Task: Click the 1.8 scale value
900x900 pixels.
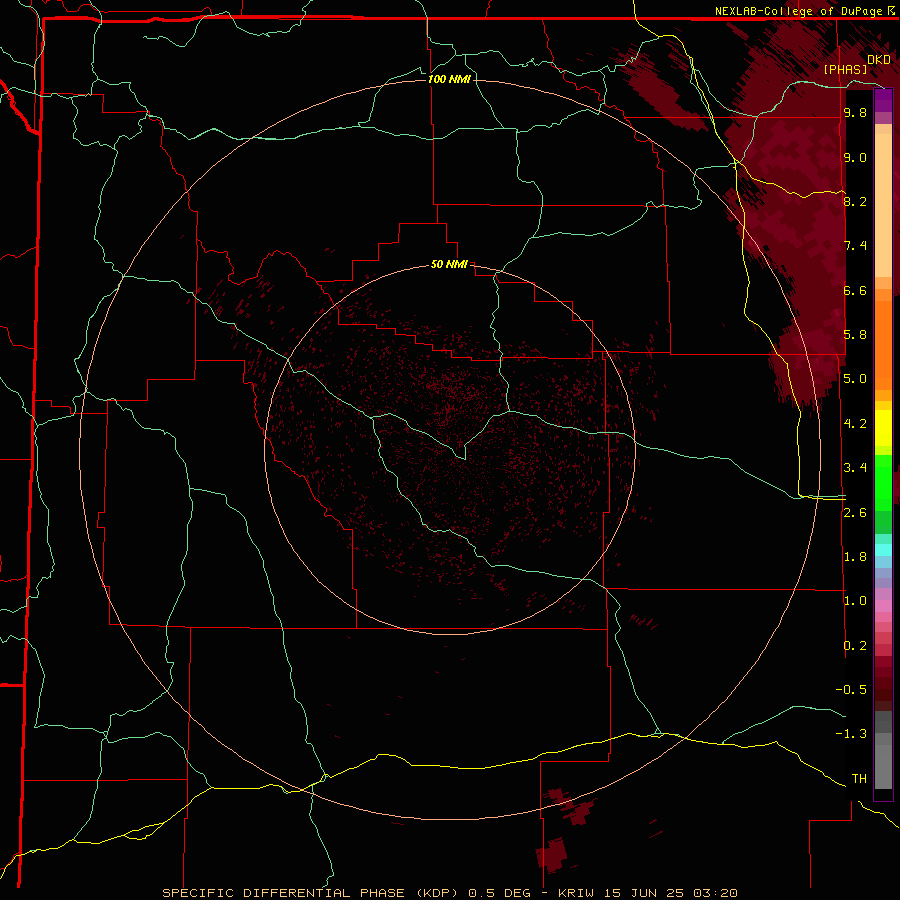Action: (855, 557)
